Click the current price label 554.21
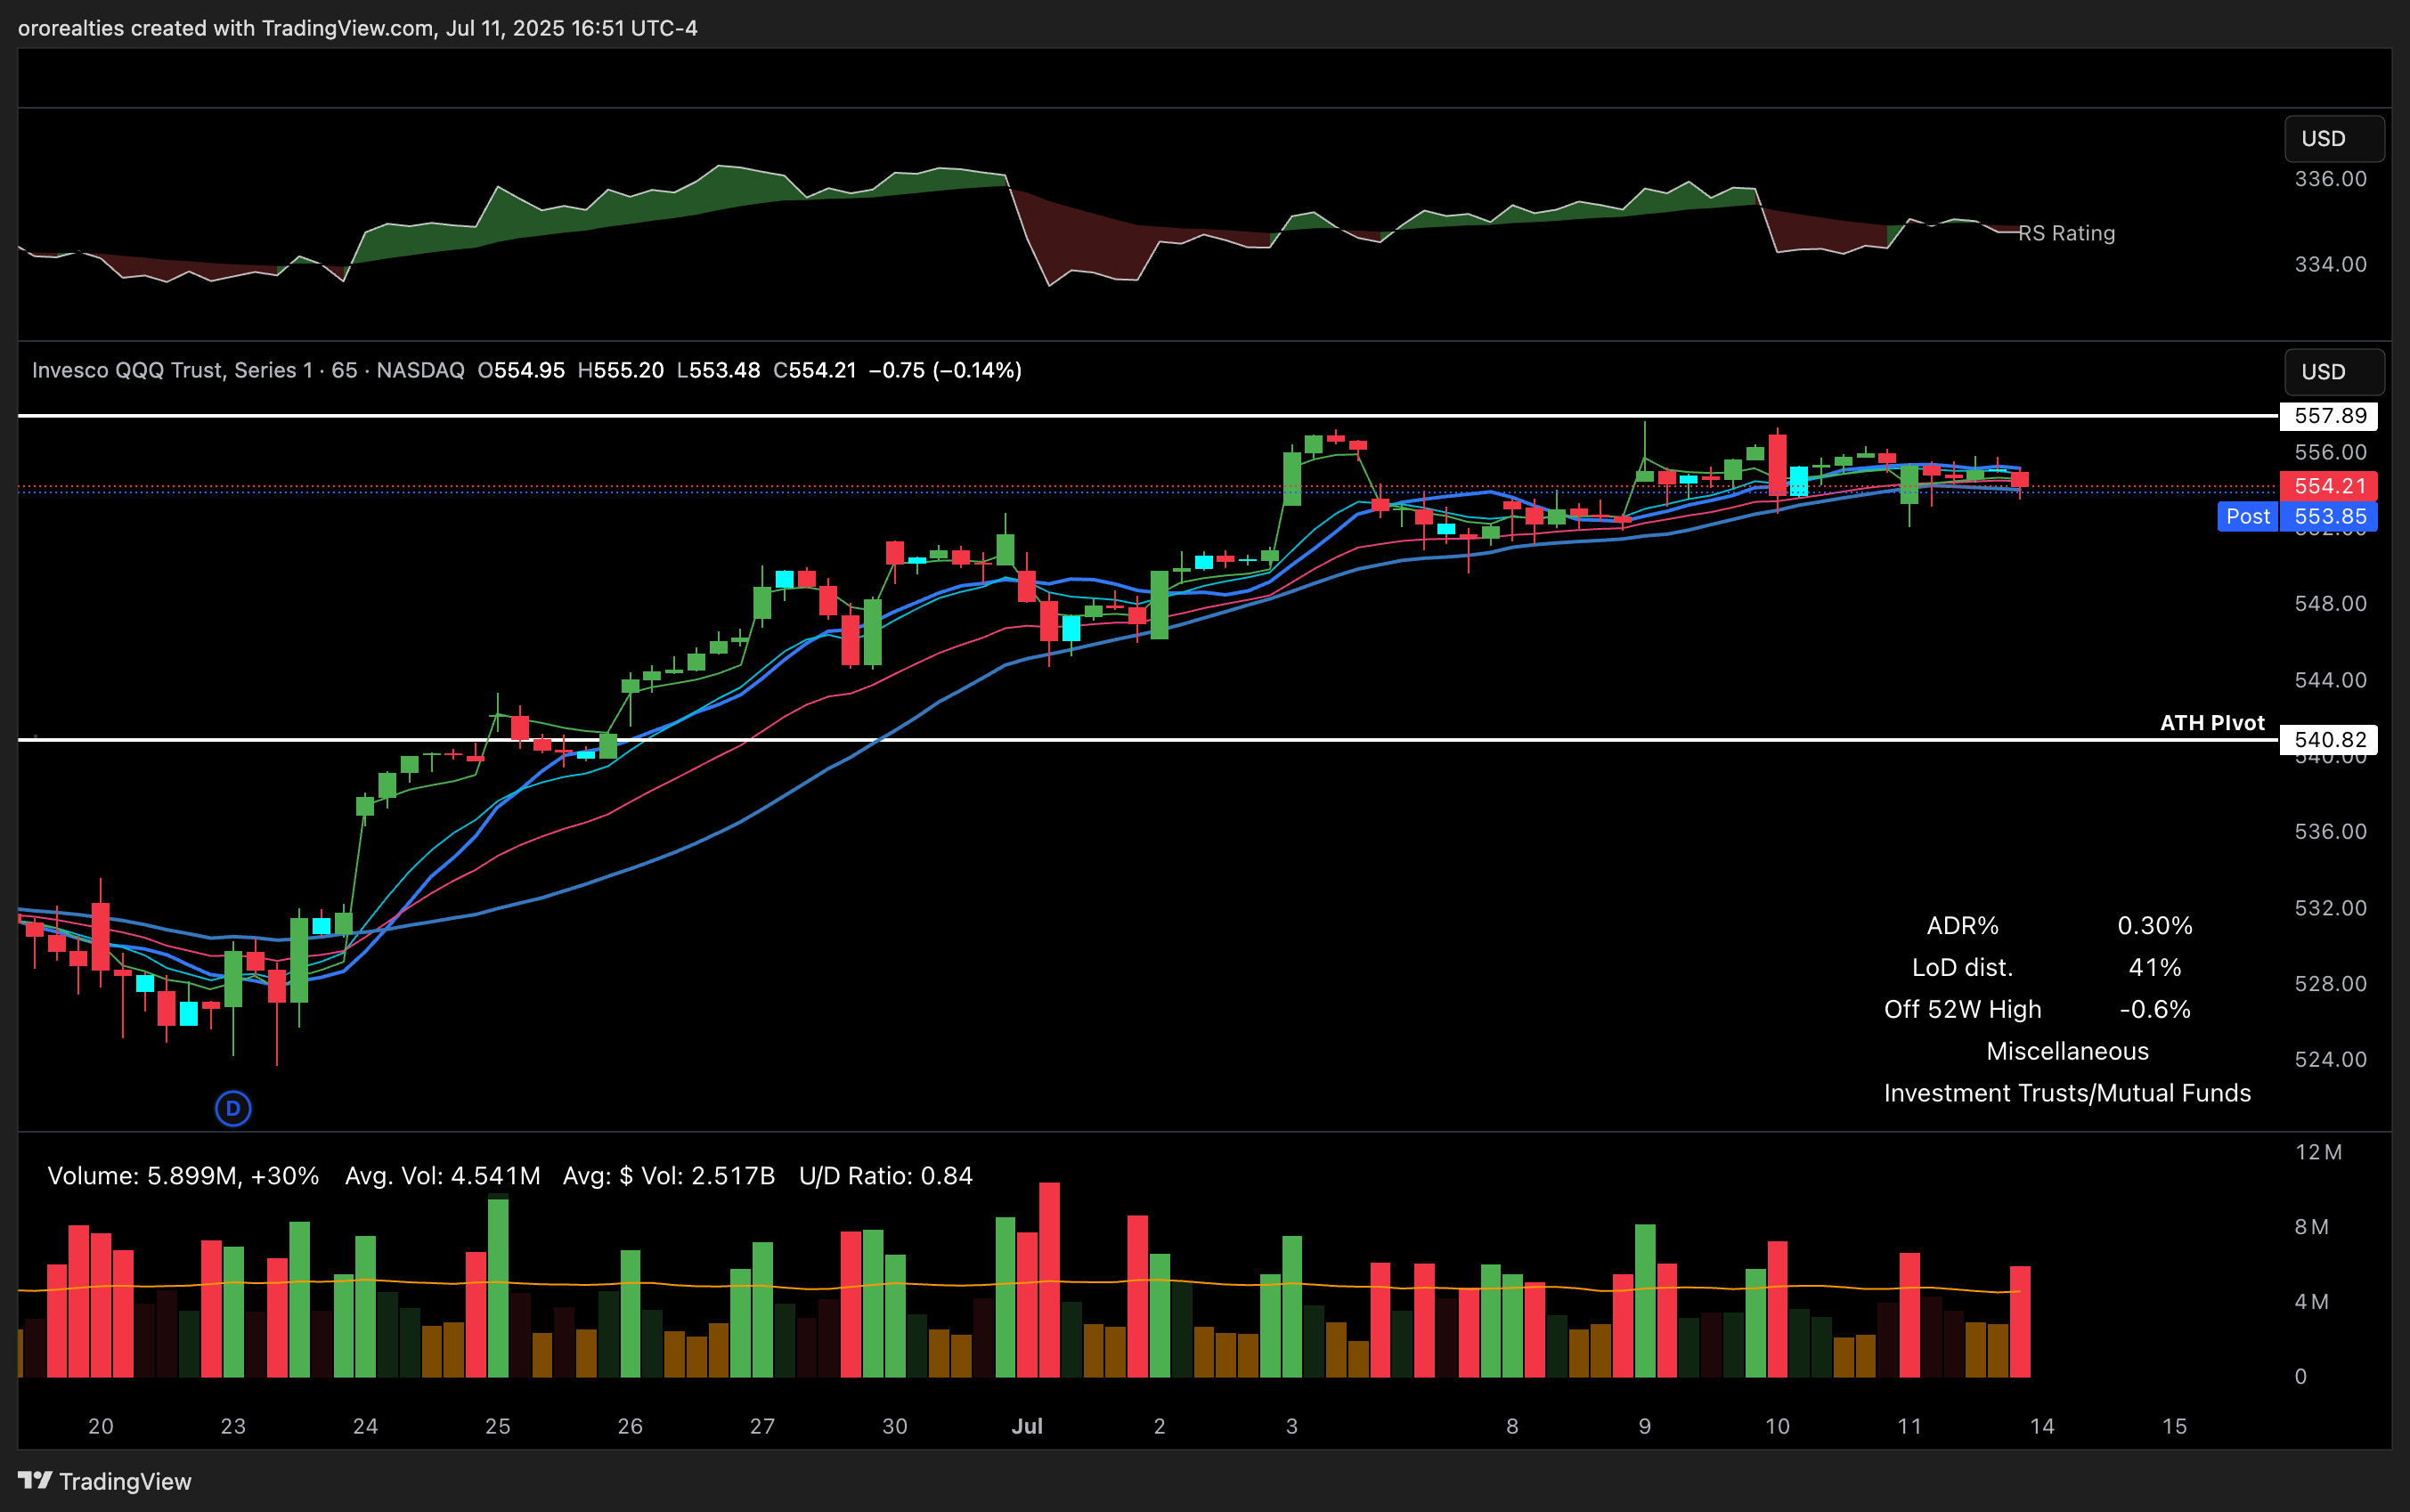Screen dimensions: 2410x1512 click(2329, 486)
